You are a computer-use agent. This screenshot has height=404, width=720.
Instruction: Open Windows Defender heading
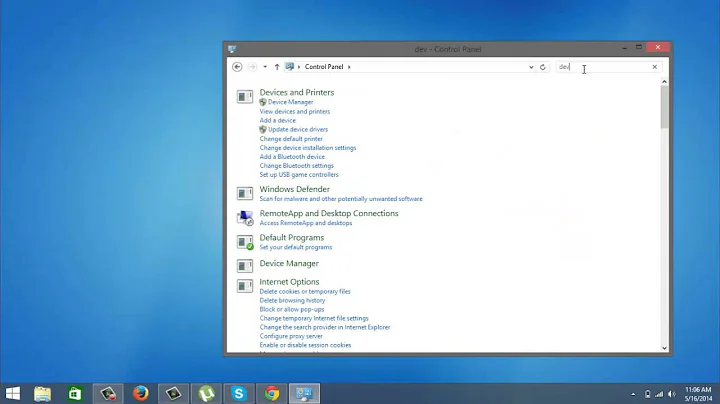(x=294, y=189)
